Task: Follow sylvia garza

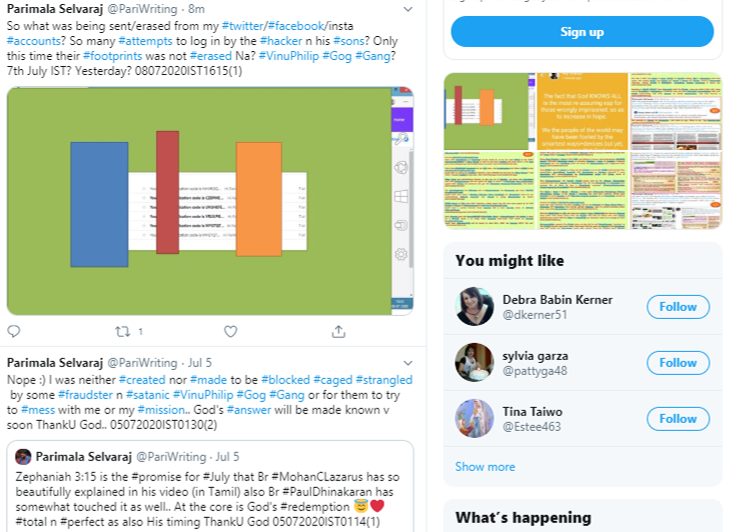Action: tap(678, 363)
